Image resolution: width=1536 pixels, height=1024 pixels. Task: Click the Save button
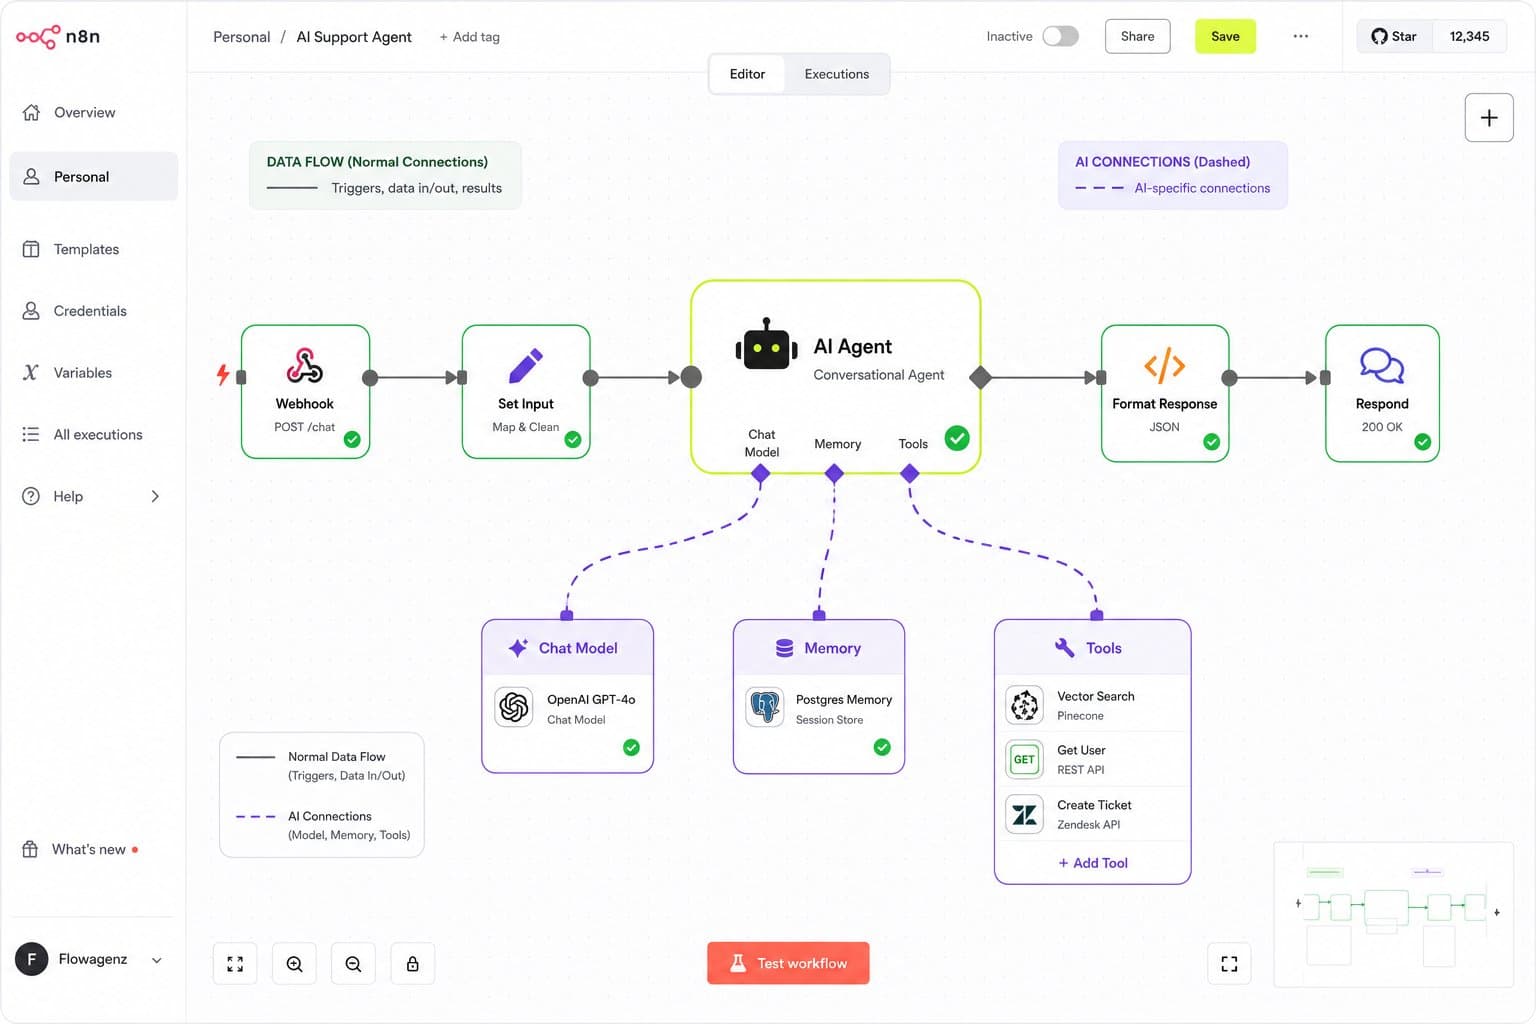[1225, 36]
